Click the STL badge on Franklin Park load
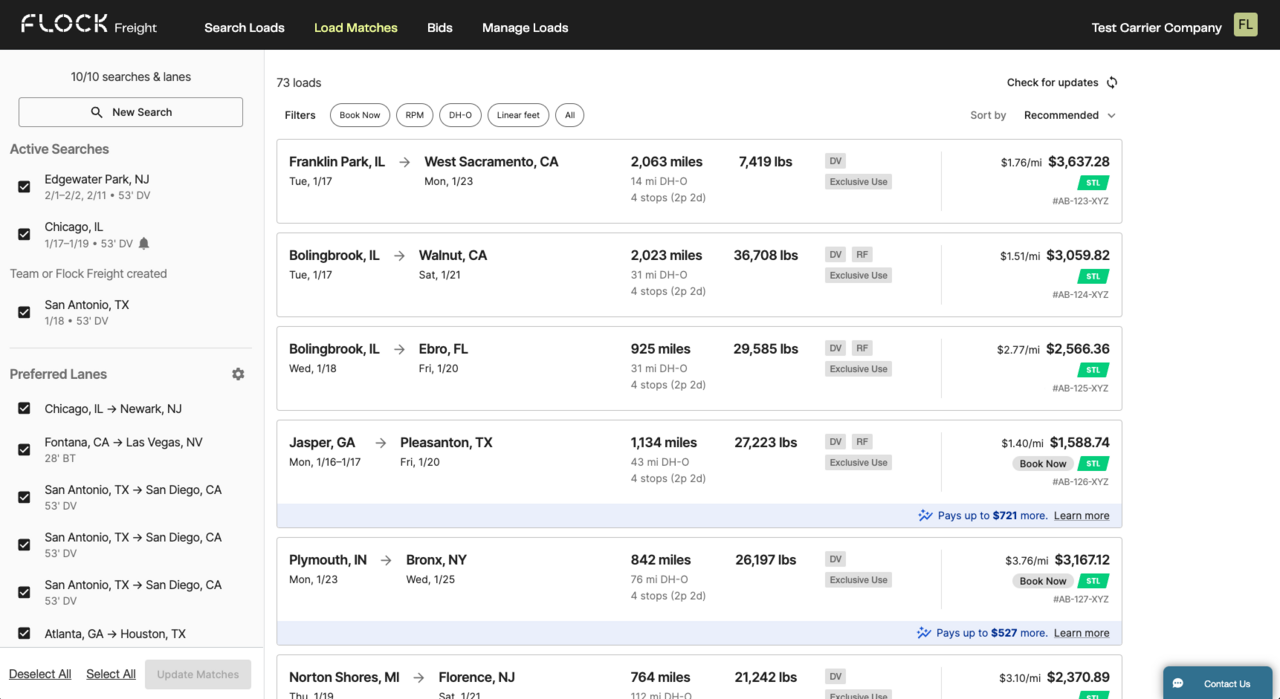 click(x=1093, y=183)
